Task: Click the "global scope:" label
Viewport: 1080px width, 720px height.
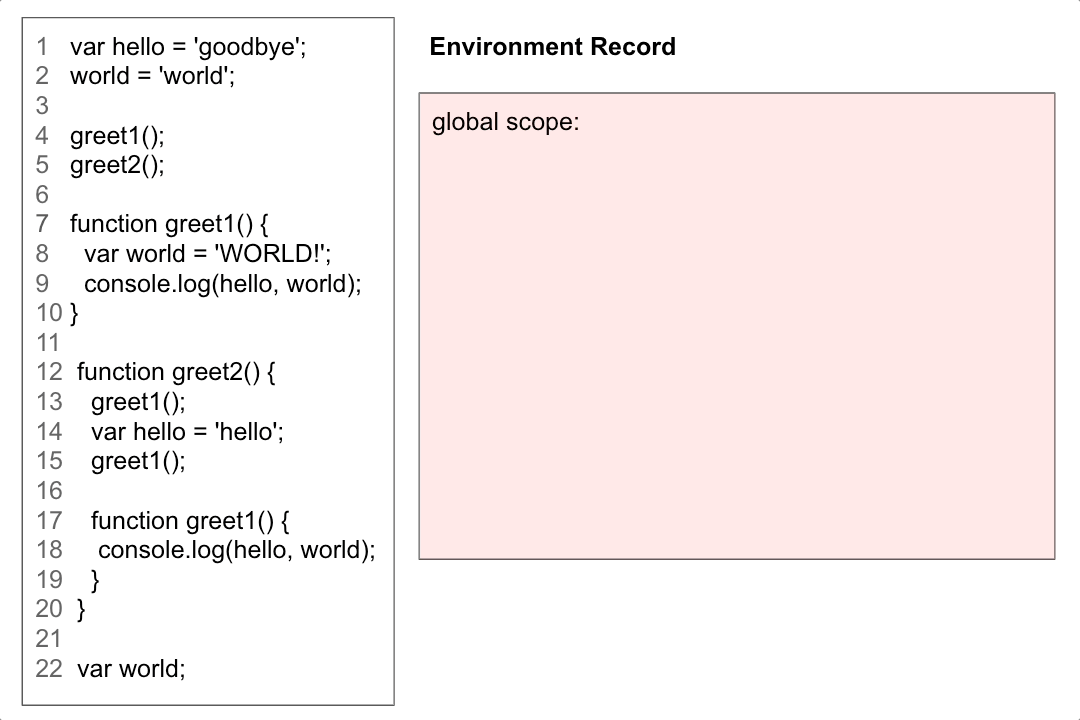Action: click(505, 123)
